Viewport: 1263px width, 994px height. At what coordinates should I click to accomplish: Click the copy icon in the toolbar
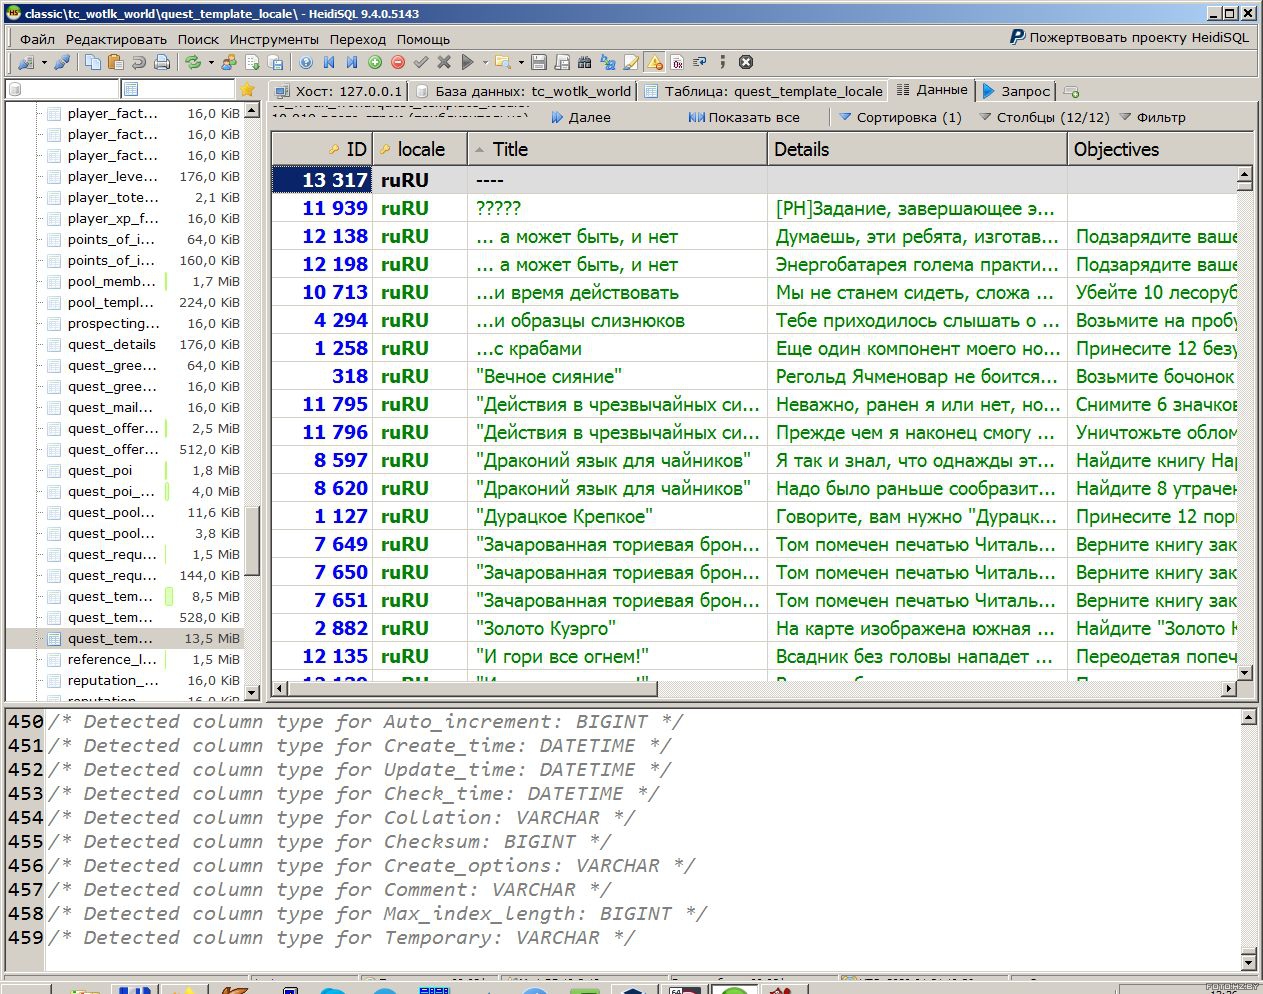click(93, 62)
